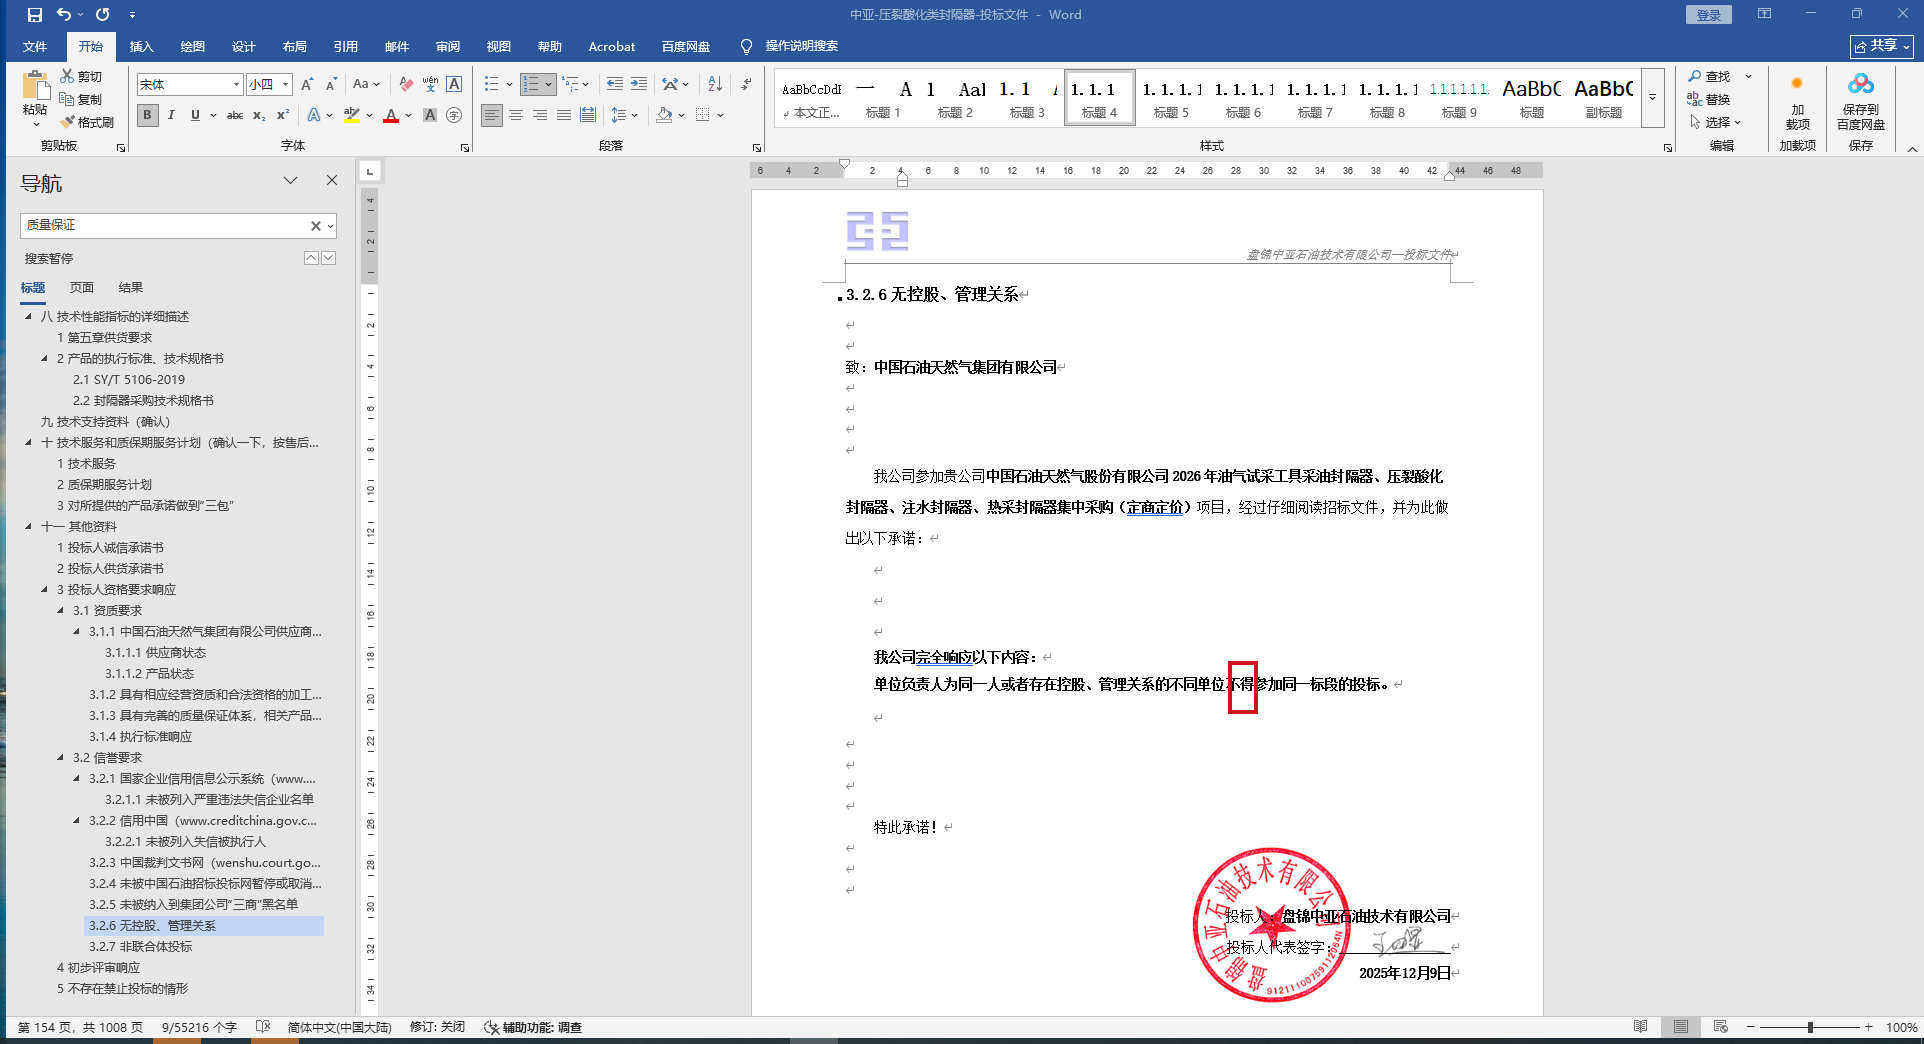Open the 文件 menu
Viewport: 1924px width, 1044px height.
coord(35,47)
